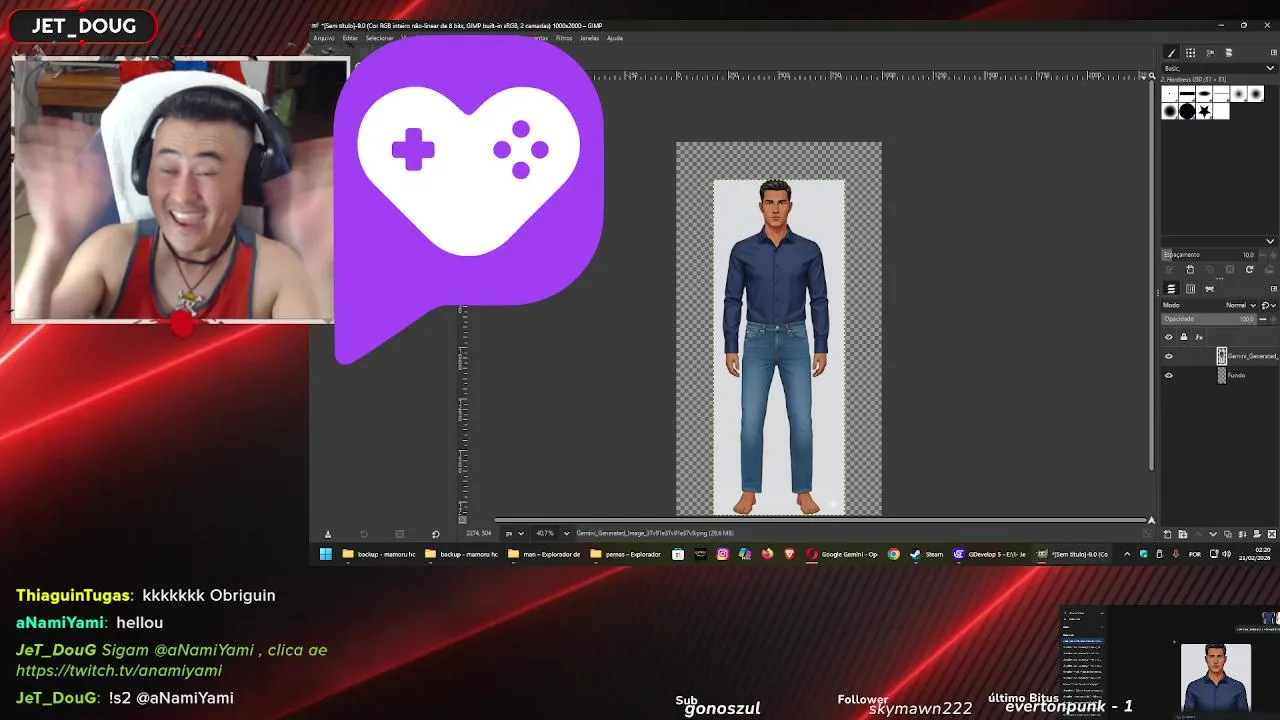Open the ruler units px dropdown

pos(514,533)
